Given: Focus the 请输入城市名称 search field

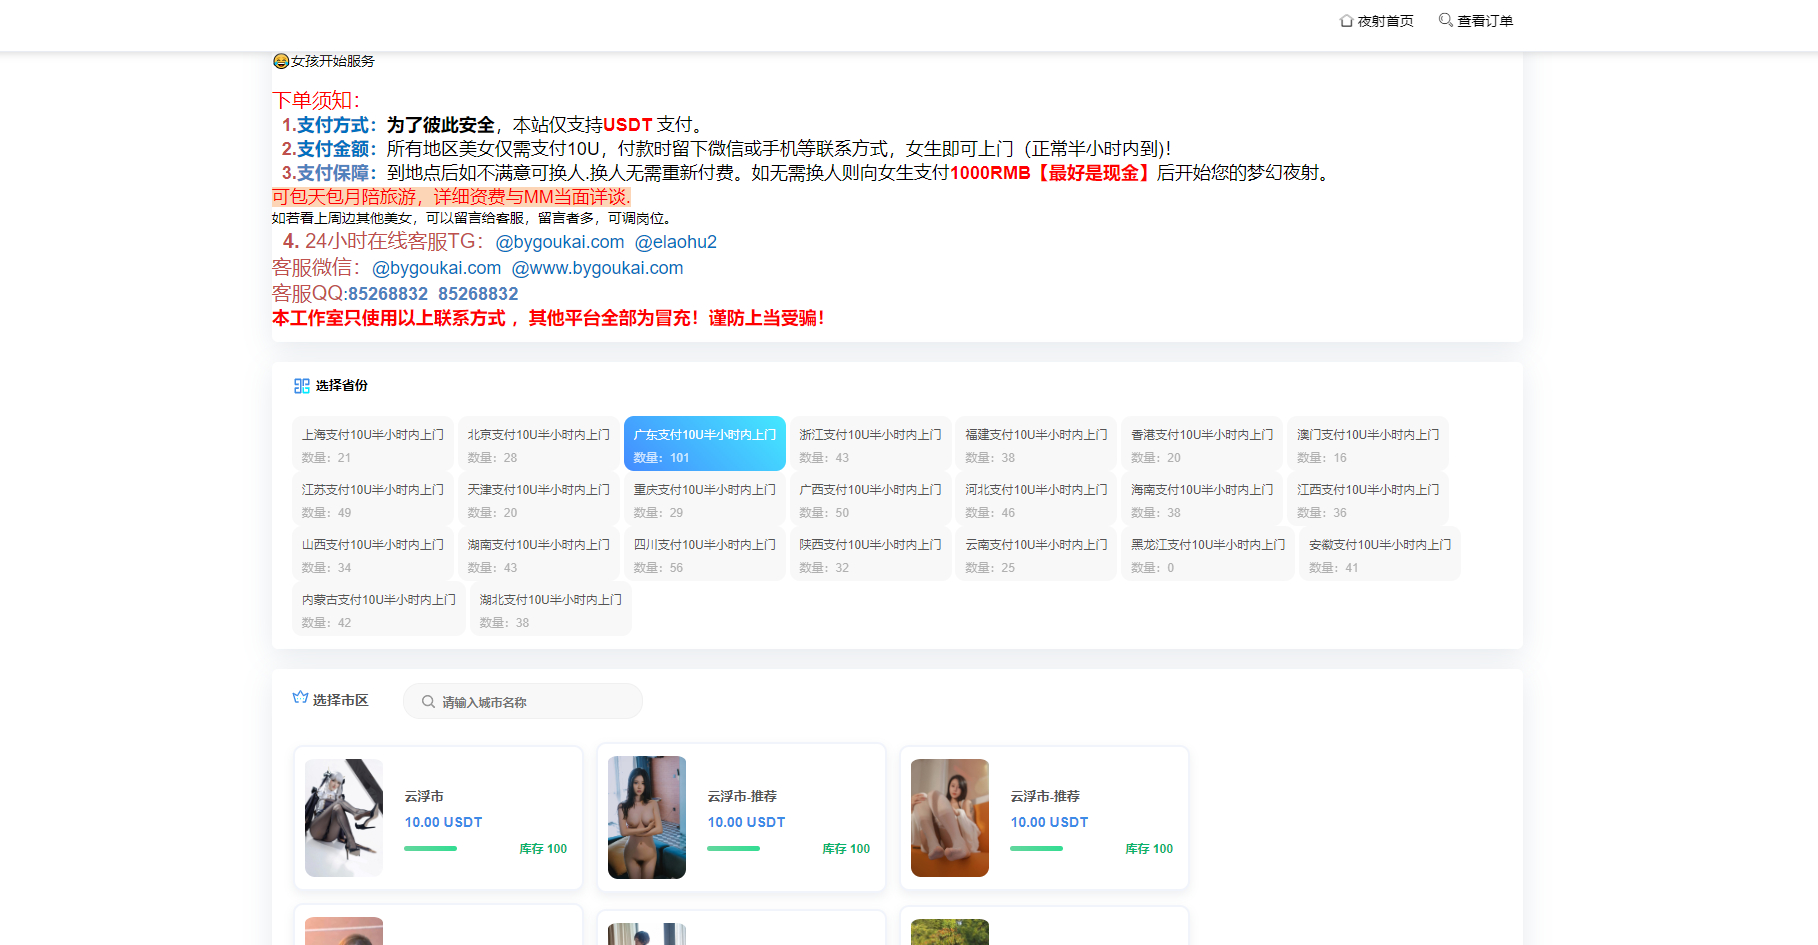Looking at the screenshot, I should click(x=523, y=701).
